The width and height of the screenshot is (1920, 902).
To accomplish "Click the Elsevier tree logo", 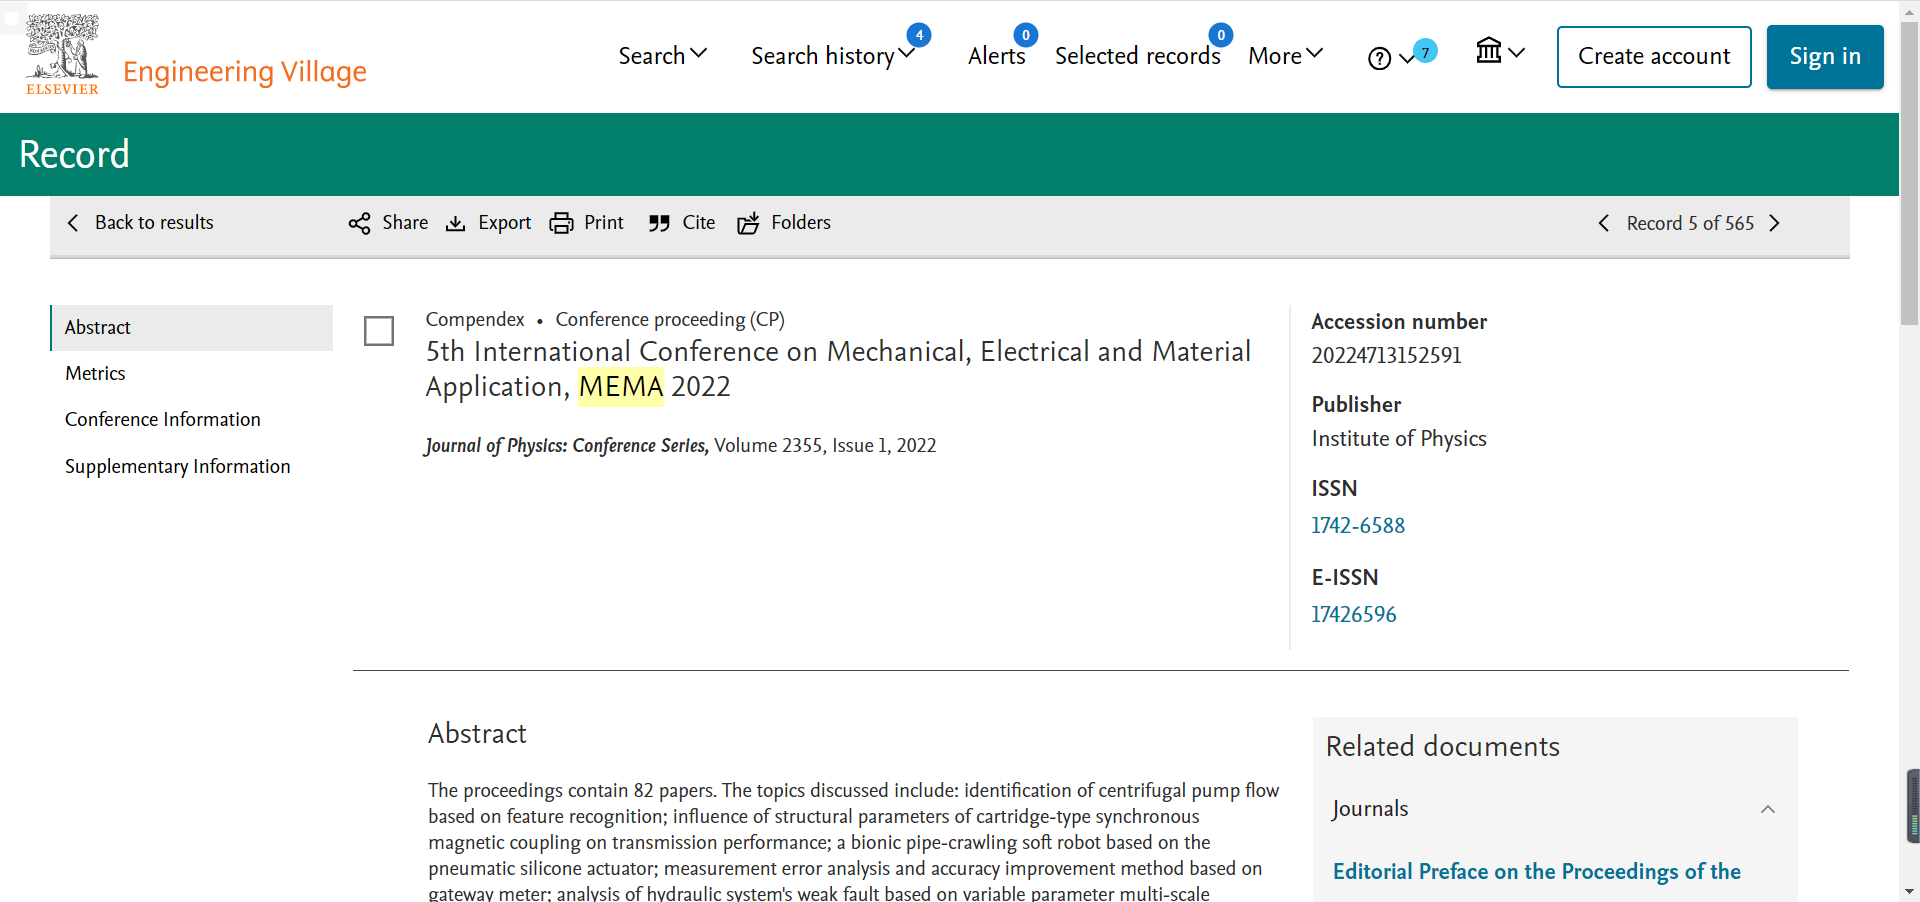I will click(x=62, y=55).
